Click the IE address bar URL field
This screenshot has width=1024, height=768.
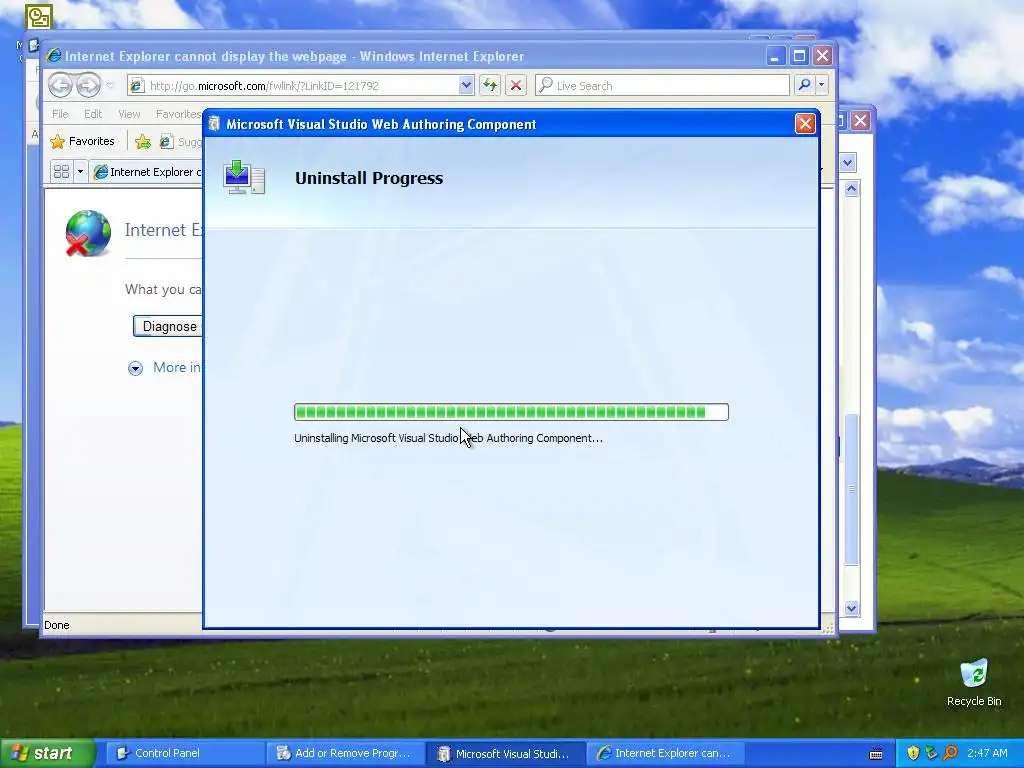(x=300, y=86)
